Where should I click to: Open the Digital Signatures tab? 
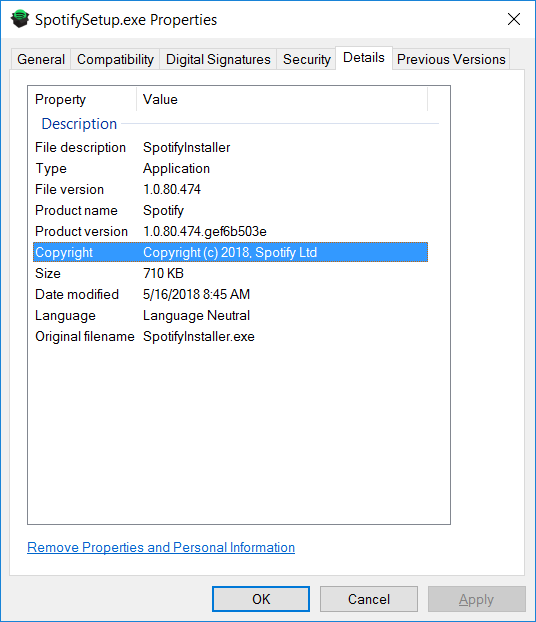[218, 59]
